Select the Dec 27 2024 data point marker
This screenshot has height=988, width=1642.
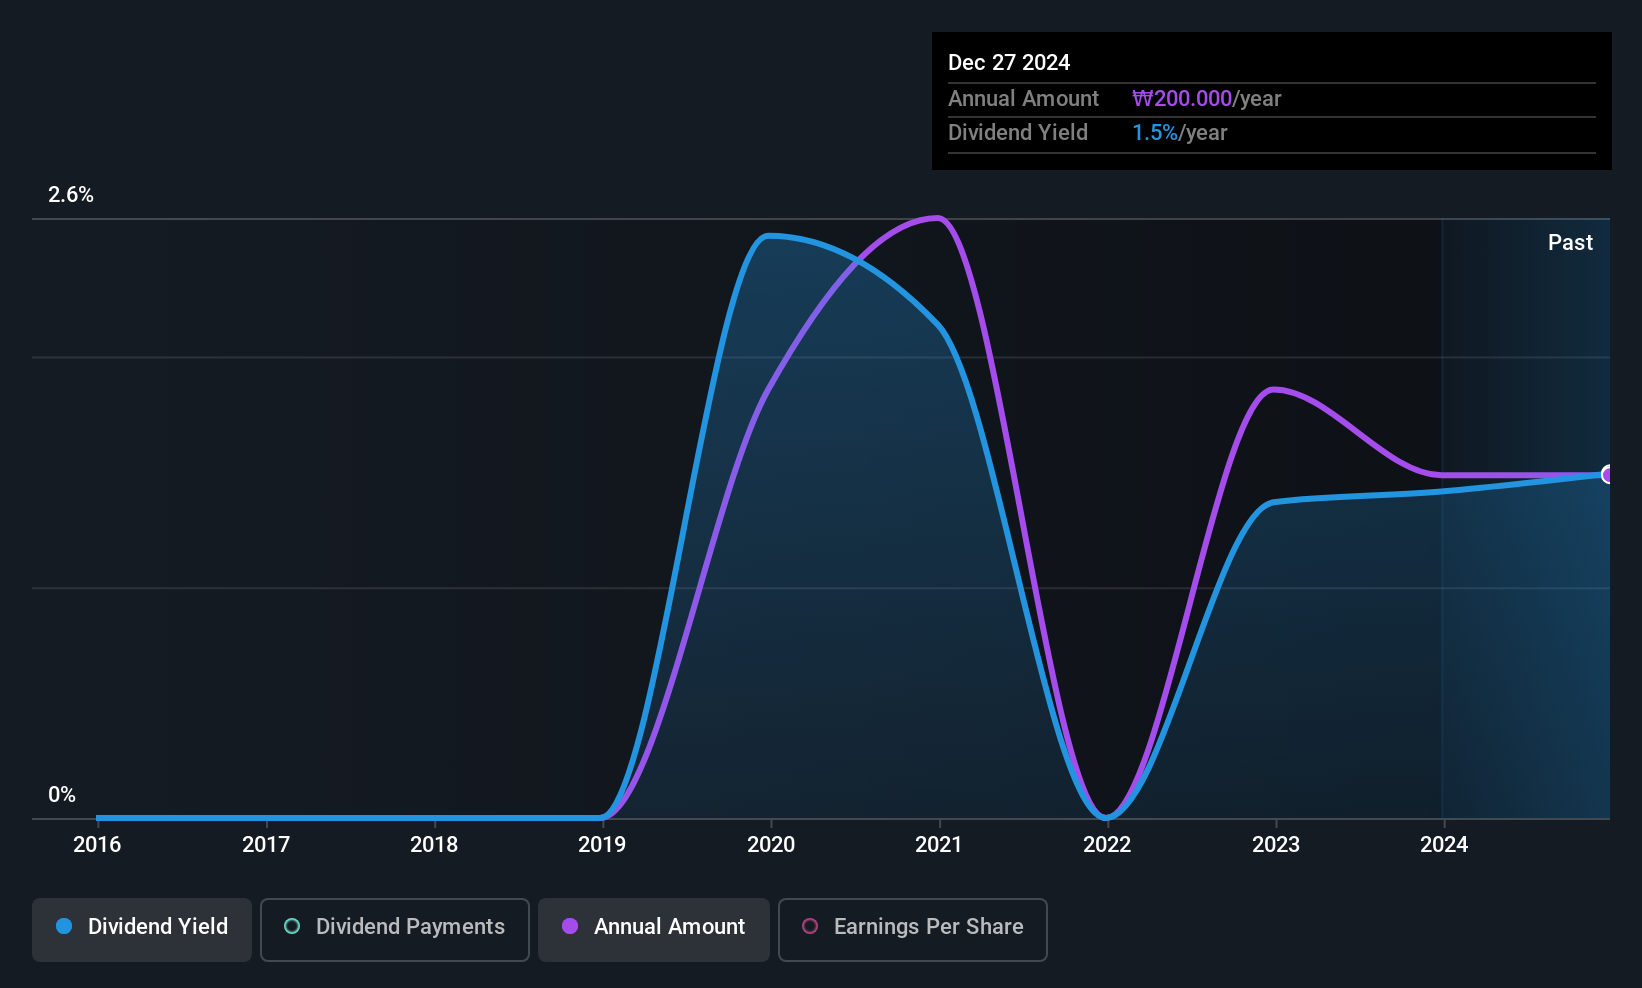[x=1608, y=474]
